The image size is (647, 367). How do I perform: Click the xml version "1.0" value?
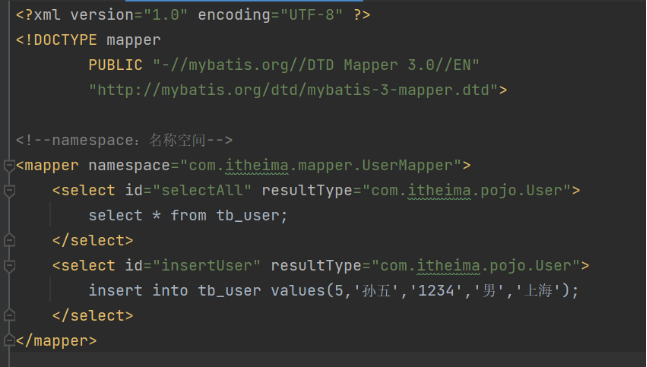click(165, 15)
